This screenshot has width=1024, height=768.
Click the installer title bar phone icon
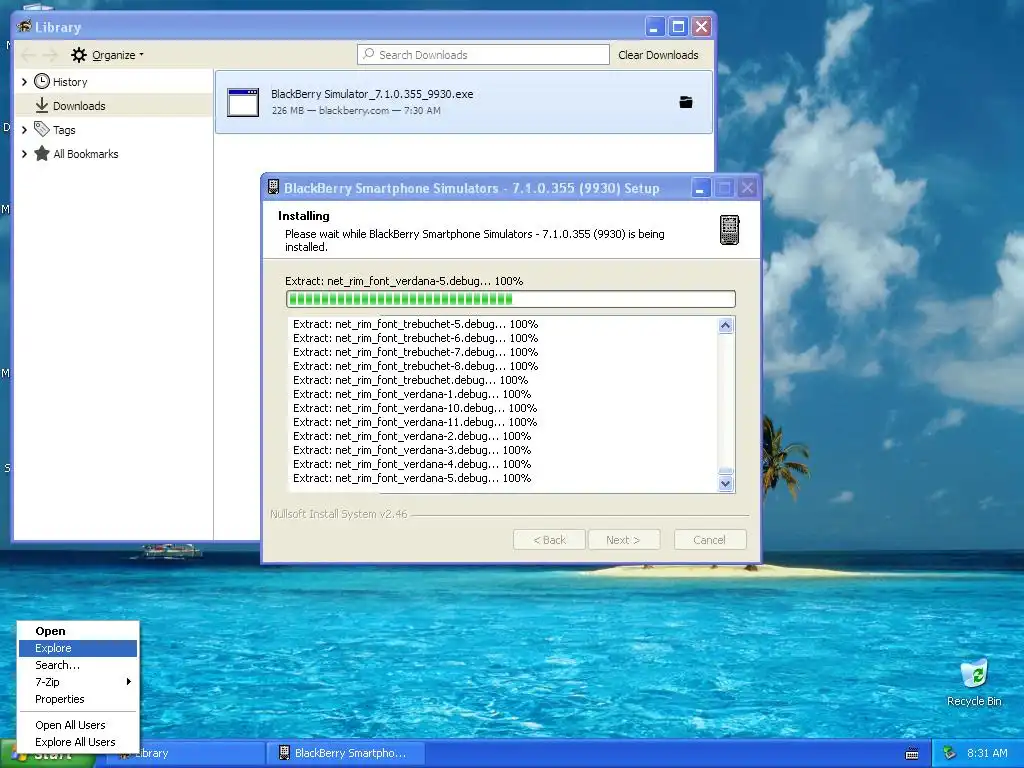(x=274, y=187)
